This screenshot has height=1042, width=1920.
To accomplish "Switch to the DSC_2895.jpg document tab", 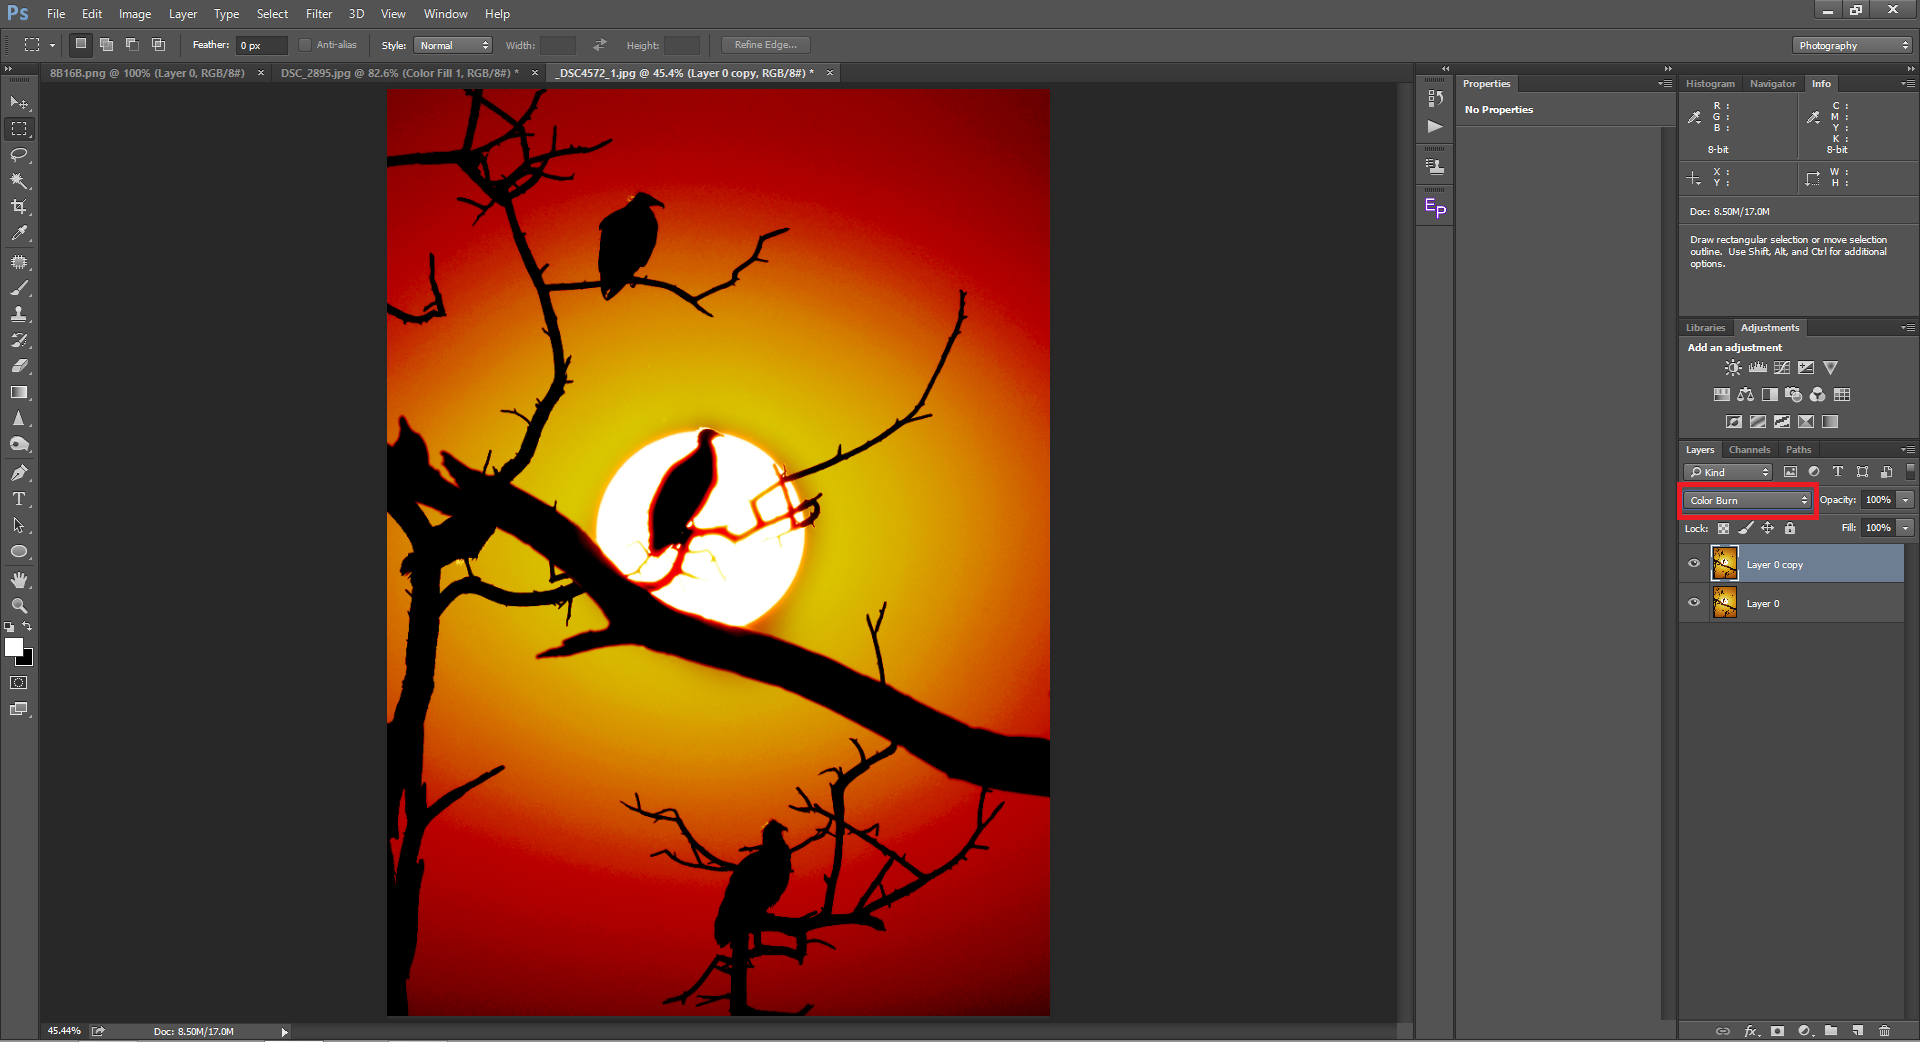I will [x=398, y=73].
